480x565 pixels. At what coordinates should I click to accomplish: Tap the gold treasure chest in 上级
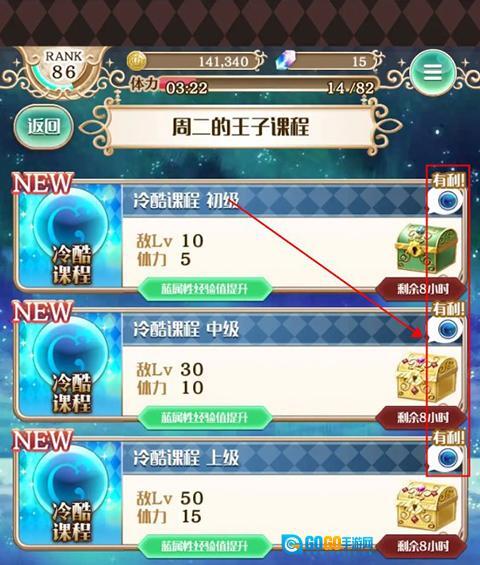click(427, 506)
